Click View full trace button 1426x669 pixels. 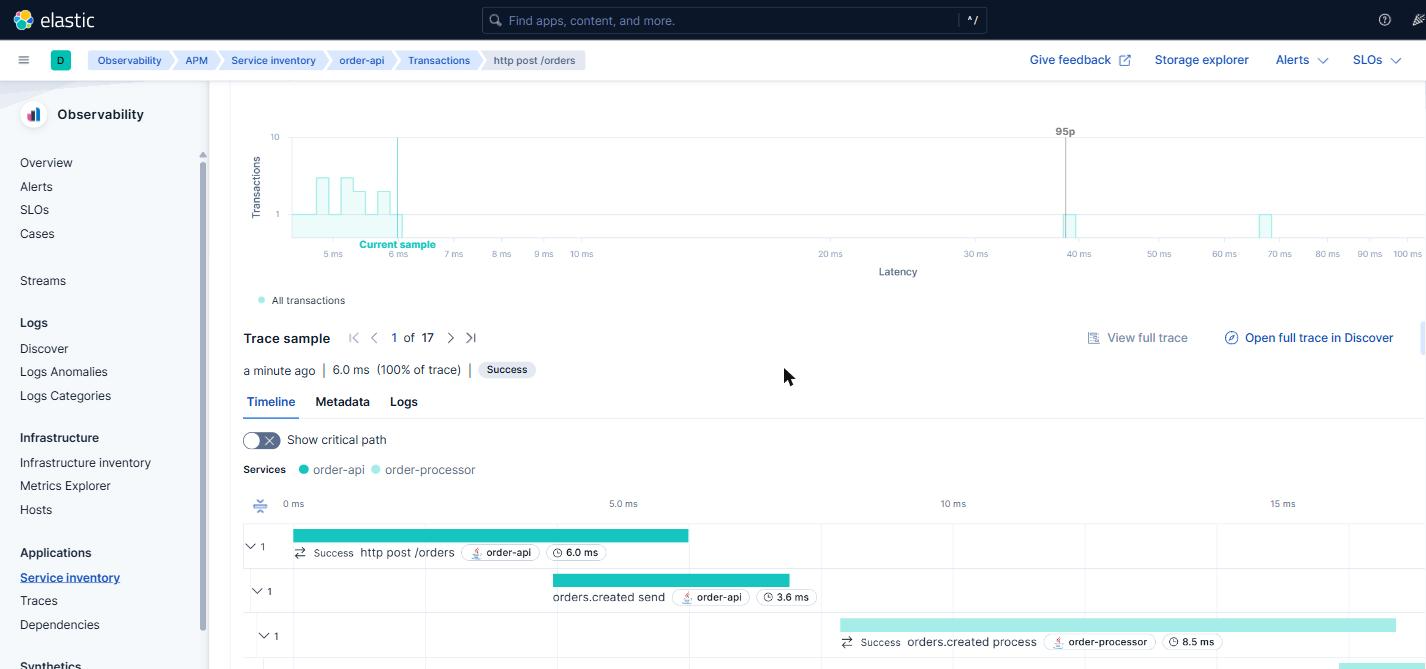pos(1137,338)
